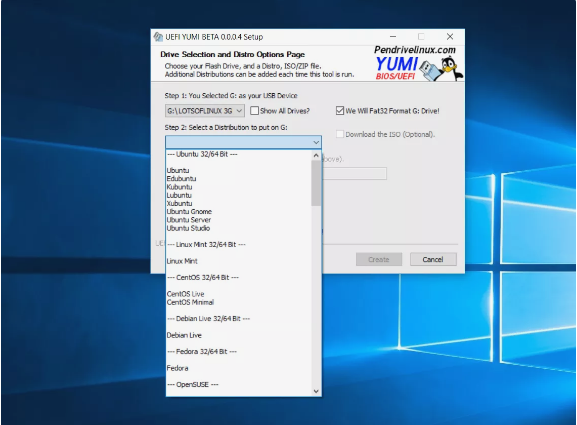Uncheck the Fat32 Format G: Drive checkbox
Screen dimensions: 577x425
[340, 110]
